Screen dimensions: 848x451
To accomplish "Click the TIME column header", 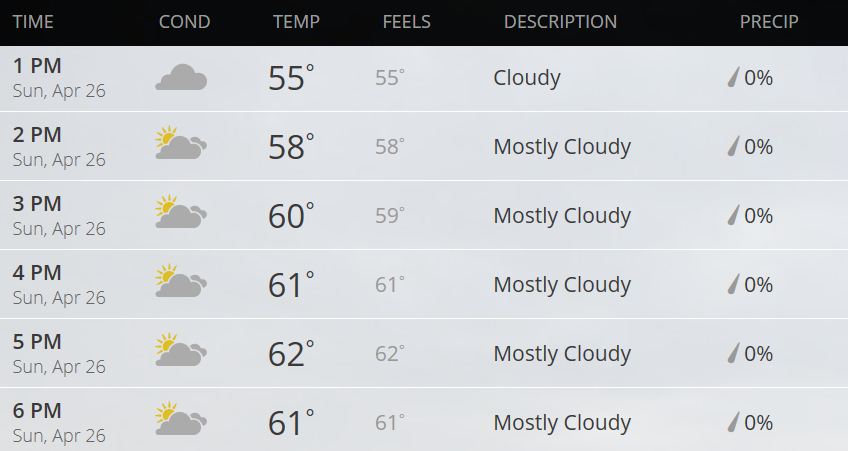I will [33, 22].
